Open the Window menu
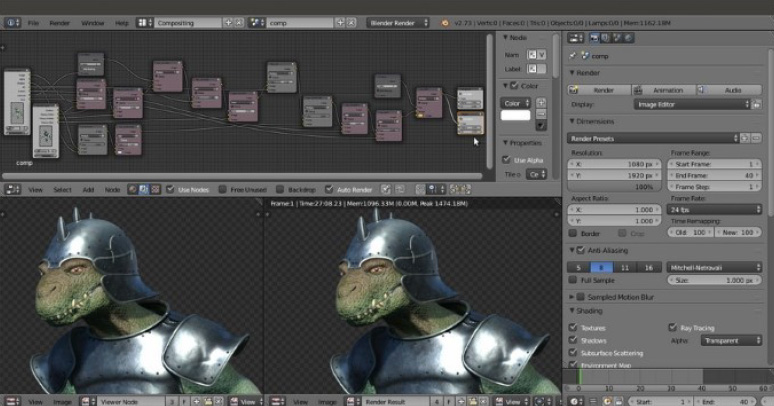Viewport: 774px width, 406px height. [92, 23]
